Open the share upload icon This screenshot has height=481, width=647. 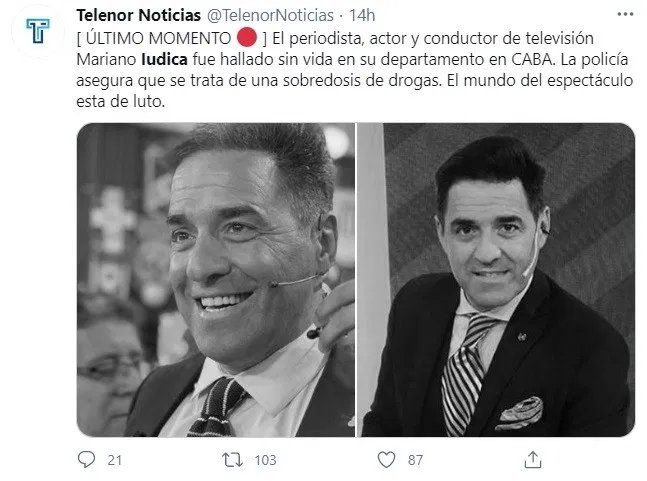[x=533, y=459]
